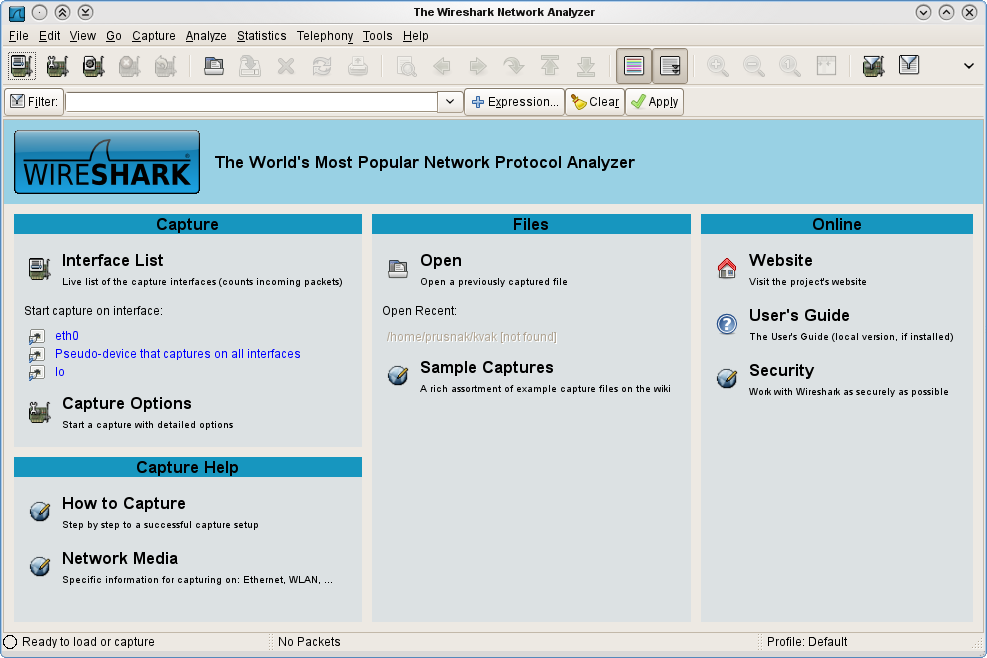The image size is (987, 658).
Task: Open the window menu icon in title bar
Action: tap(16, 13)
